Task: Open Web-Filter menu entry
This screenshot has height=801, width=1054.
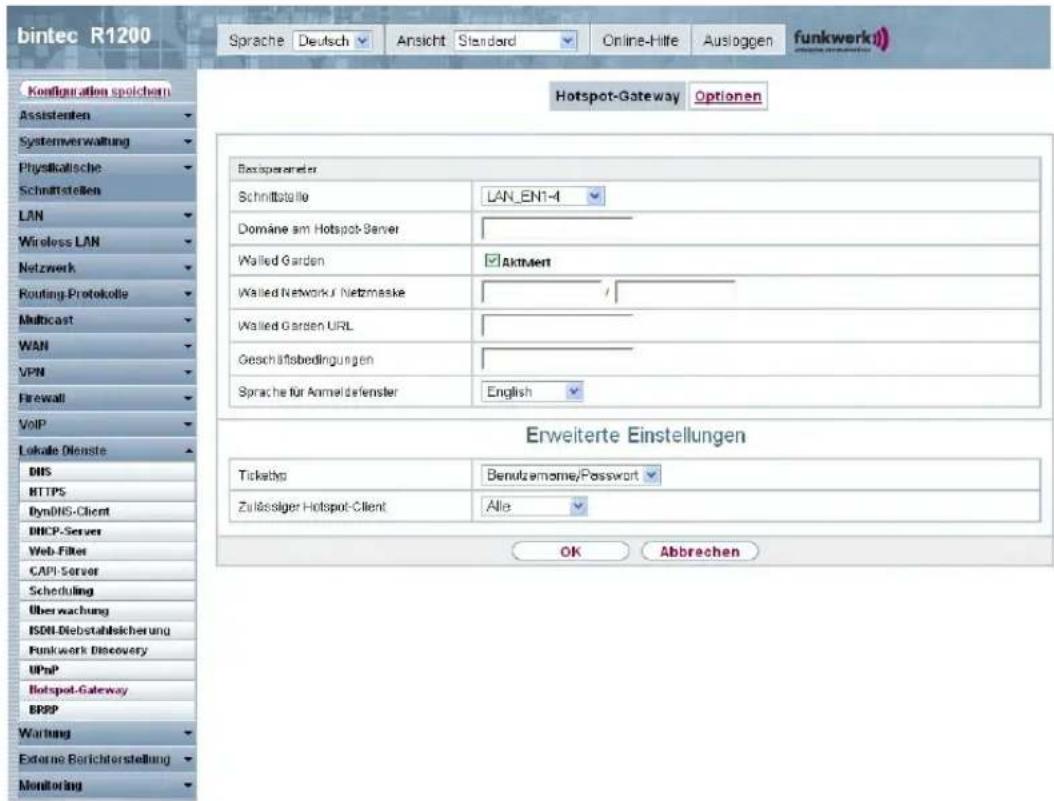Action: pyautogui.click(x=108, y=551)
